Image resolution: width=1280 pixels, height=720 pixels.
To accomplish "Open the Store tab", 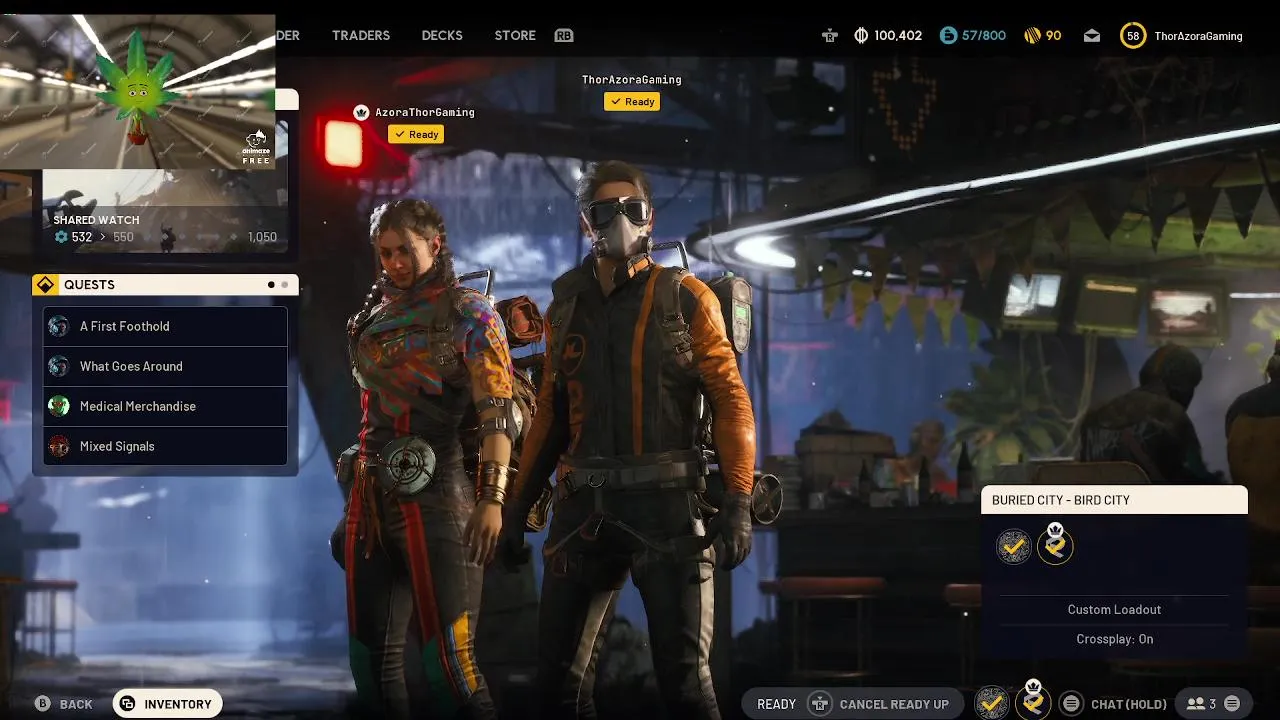I will pos(515,35).
